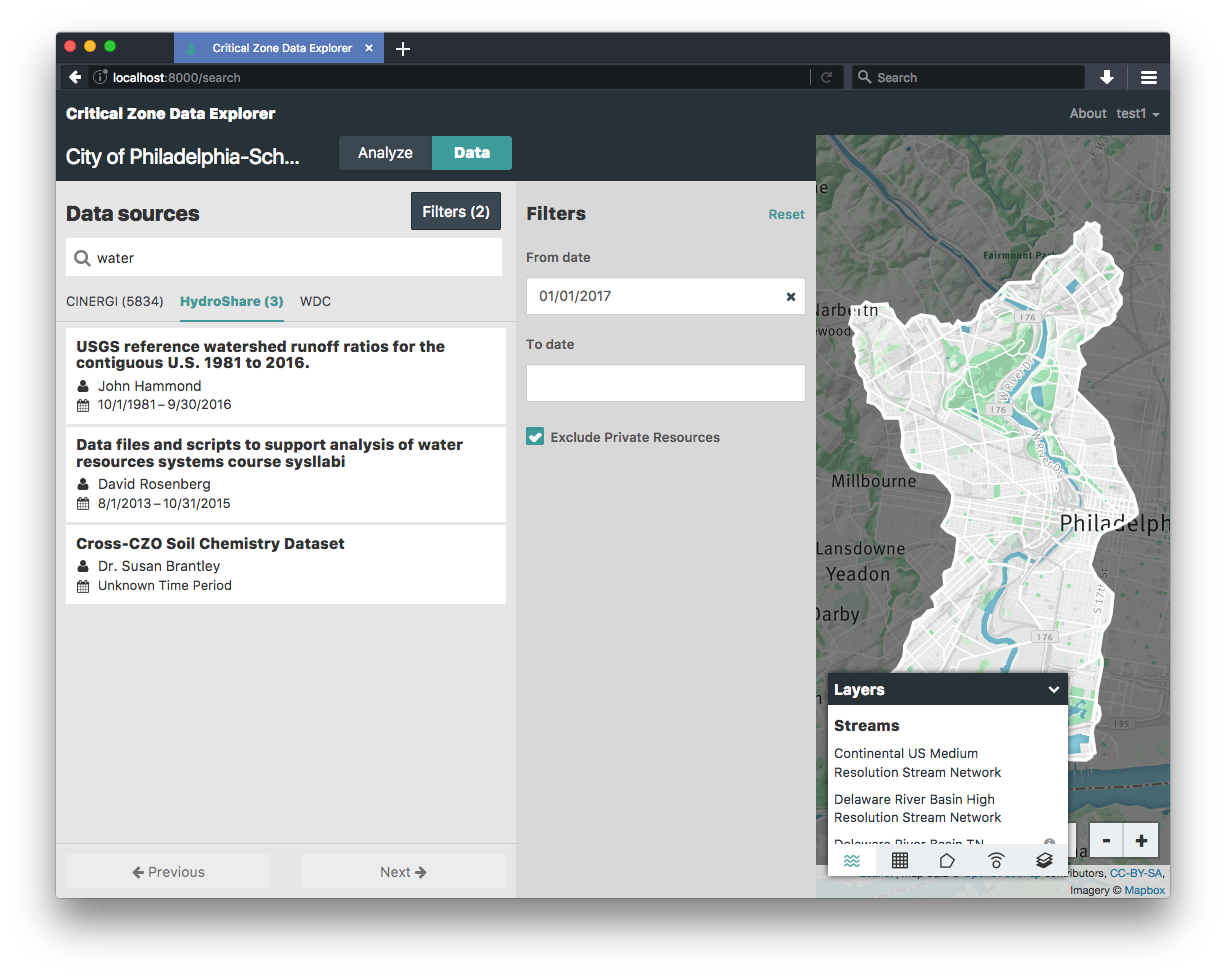Select Continental US Medium Resolution Stream Network layer
1226x978 pixels.
click(918, 763)
